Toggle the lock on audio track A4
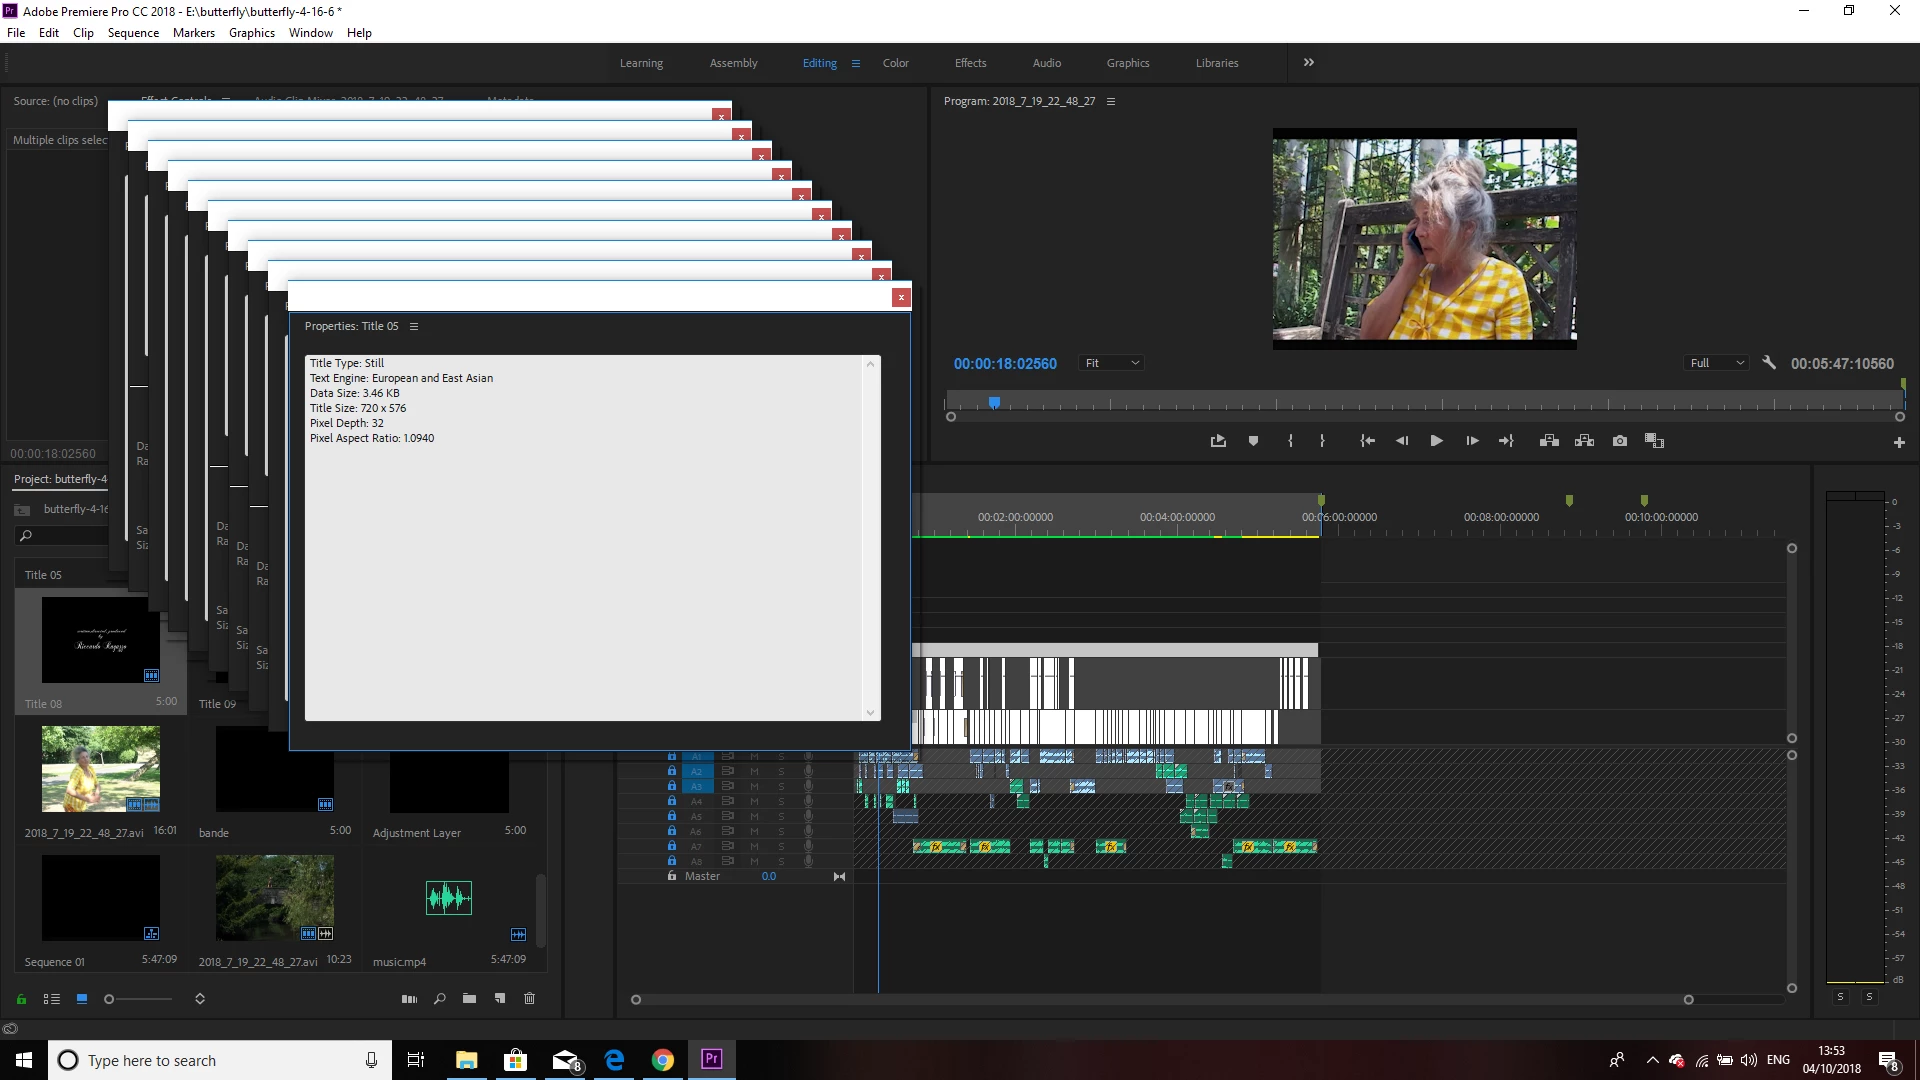Image resolution: width=1920 pixels, height=1080 pixels. click(672, 801)
